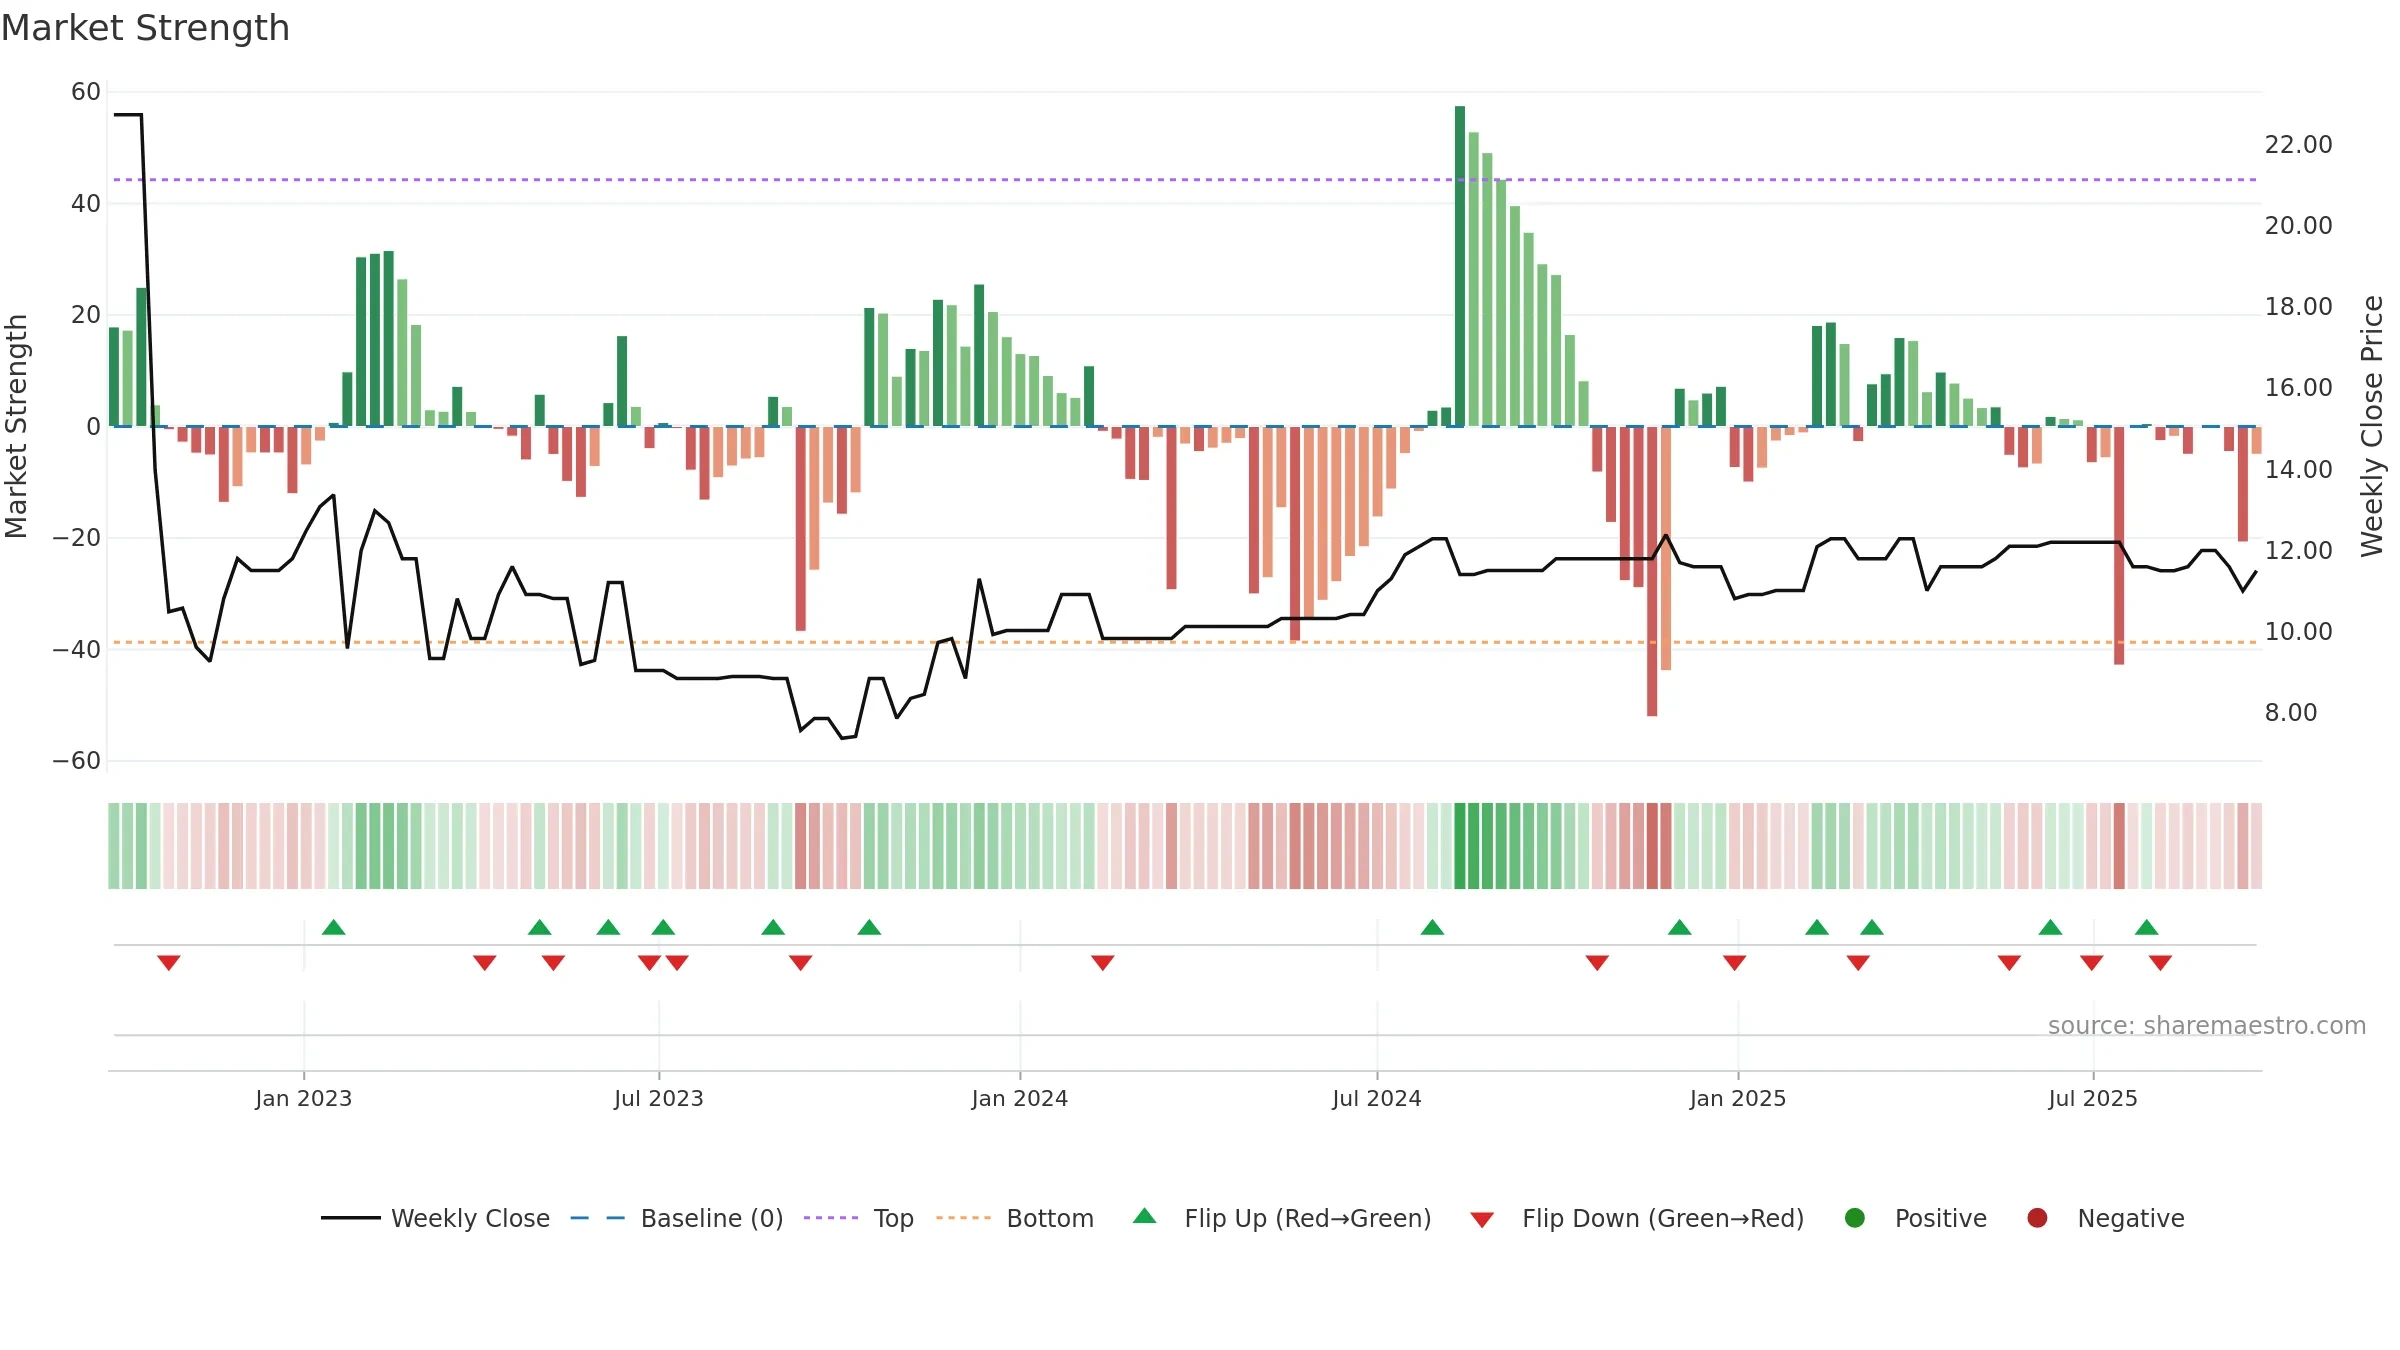Viewport: 2400px width, 1350px height.
Task: Click the '40' left axis tick label
Action: coord(86,204)
